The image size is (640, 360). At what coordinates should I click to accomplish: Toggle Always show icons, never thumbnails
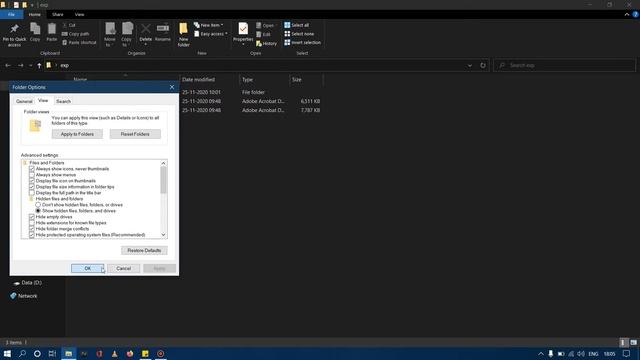point(32,169)
